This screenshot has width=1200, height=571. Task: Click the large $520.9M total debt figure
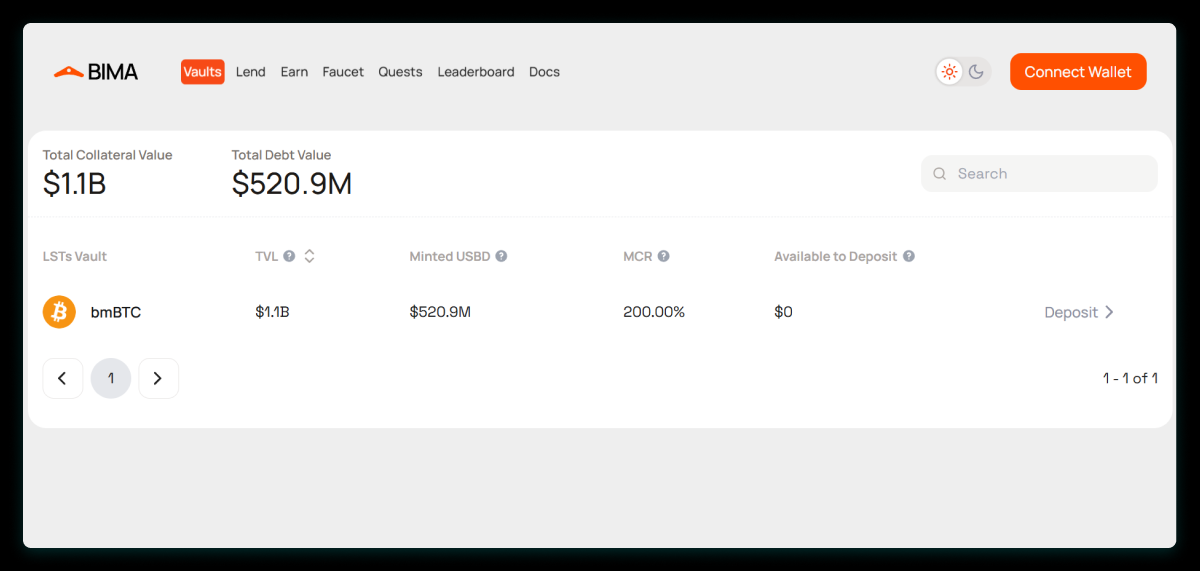tap(292, 184)
